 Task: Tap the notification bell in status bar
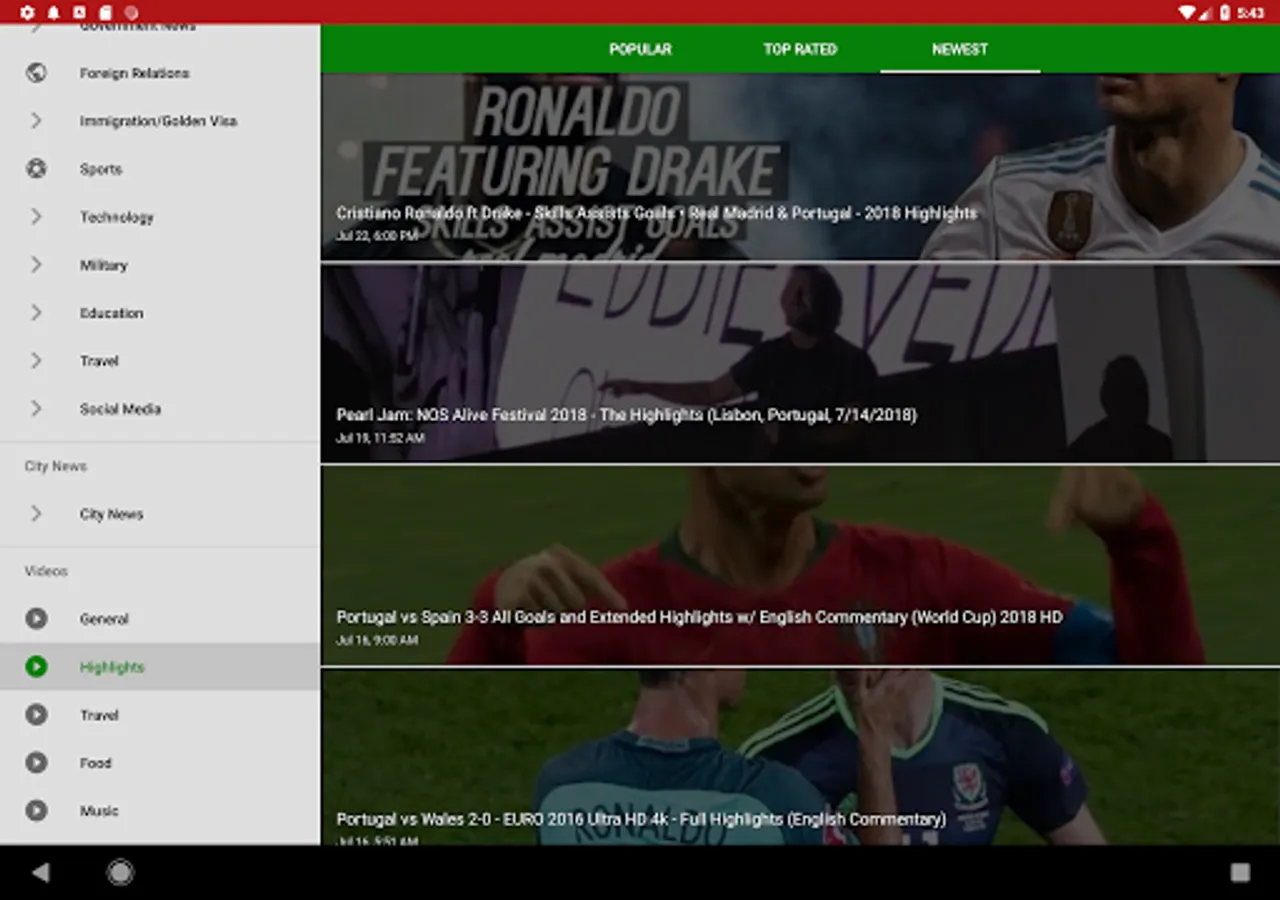[53, 12]
